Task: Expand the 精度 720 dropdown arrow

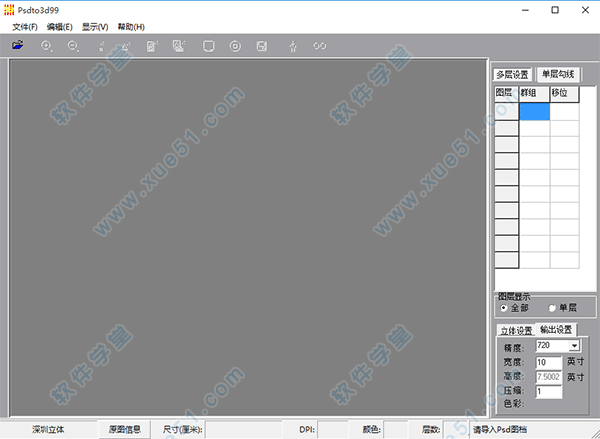Action: click(x=574, y=346)
